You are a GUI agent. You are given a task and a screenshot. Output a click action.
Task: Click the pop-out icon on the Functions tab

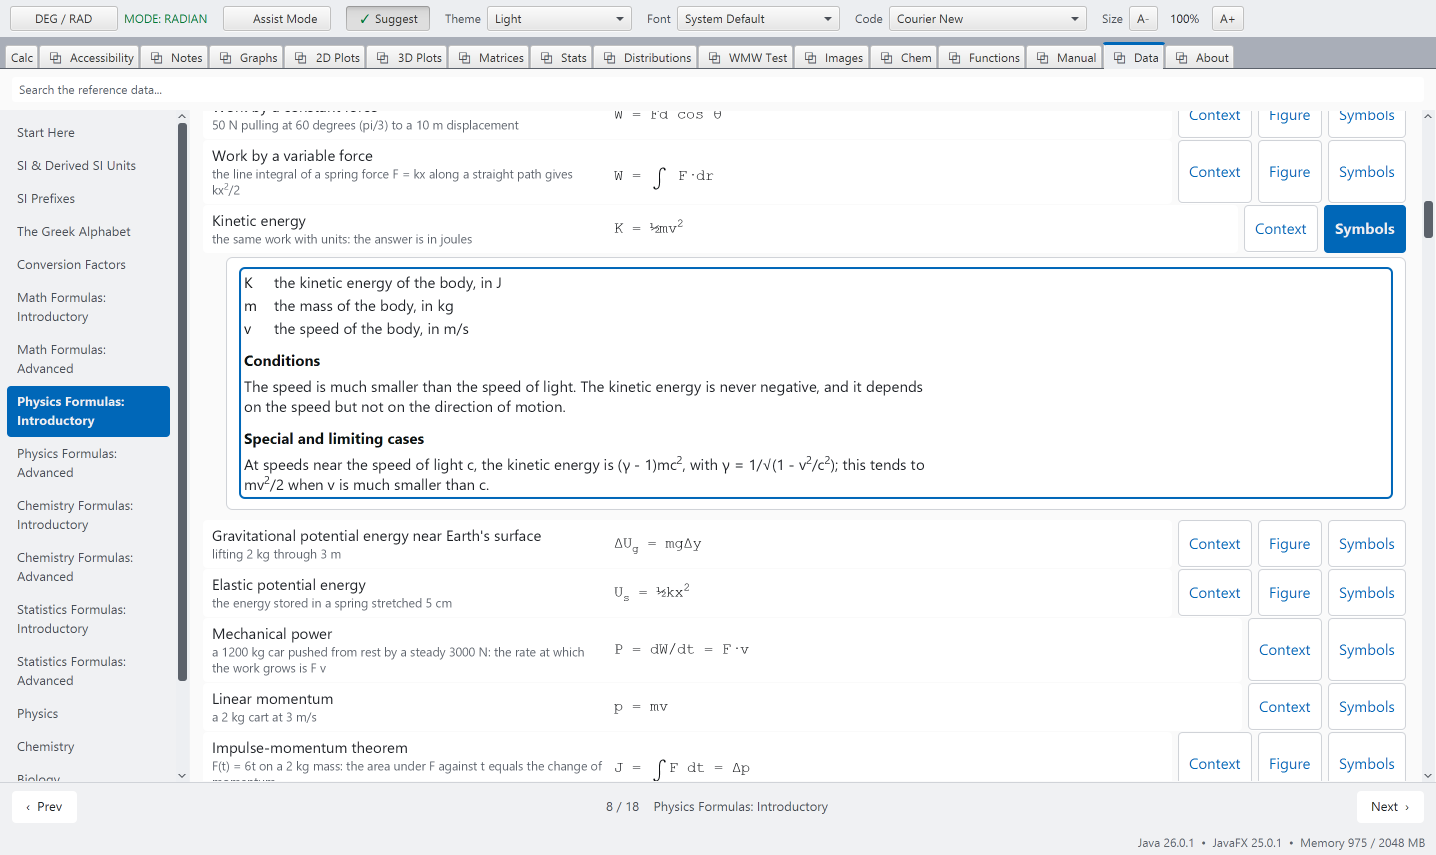coord(955,58)
